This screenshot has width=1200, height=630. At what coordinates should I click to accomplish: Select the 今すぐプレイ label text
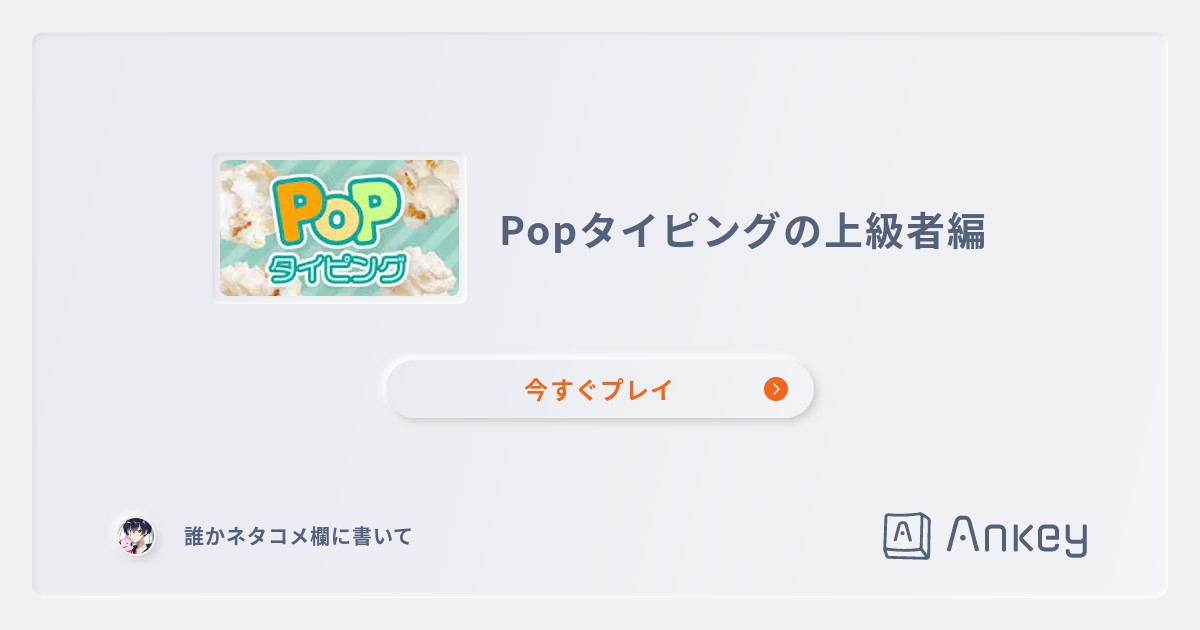tap(597, 390)
